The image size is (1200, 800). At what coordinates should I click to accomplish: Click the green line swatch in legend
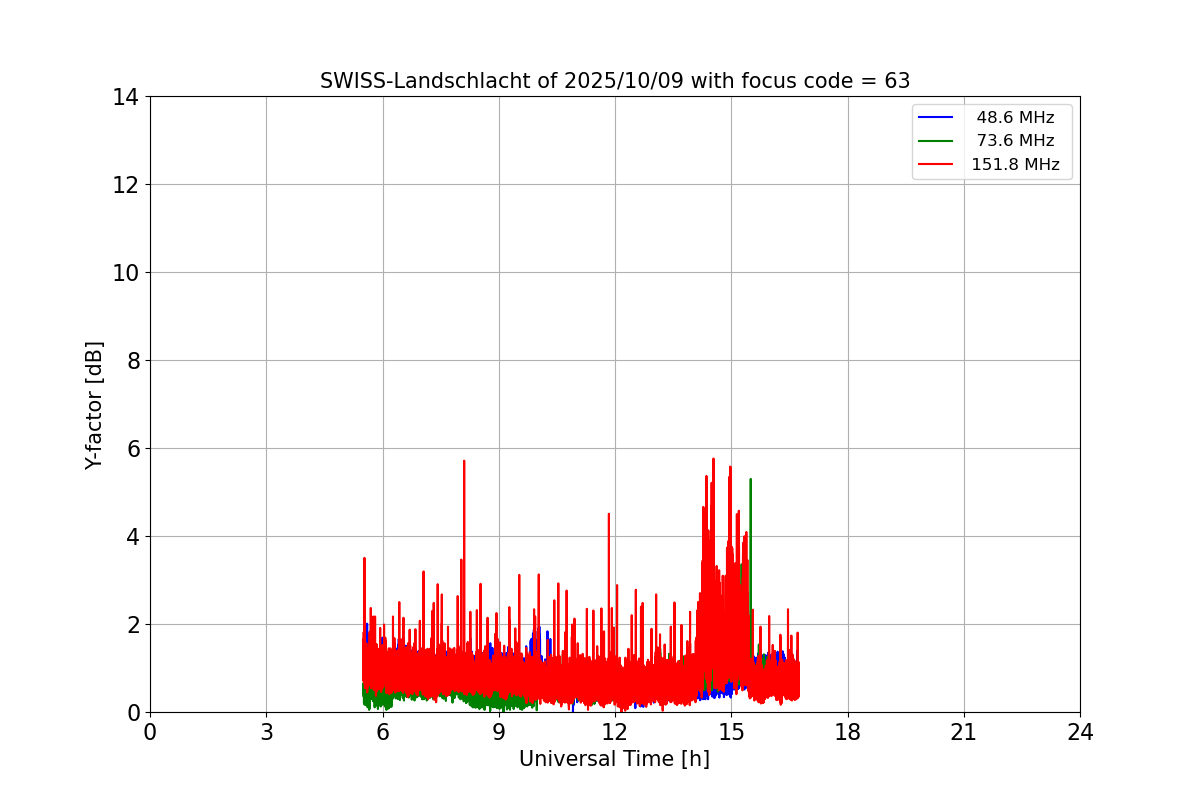pos(937,141)
